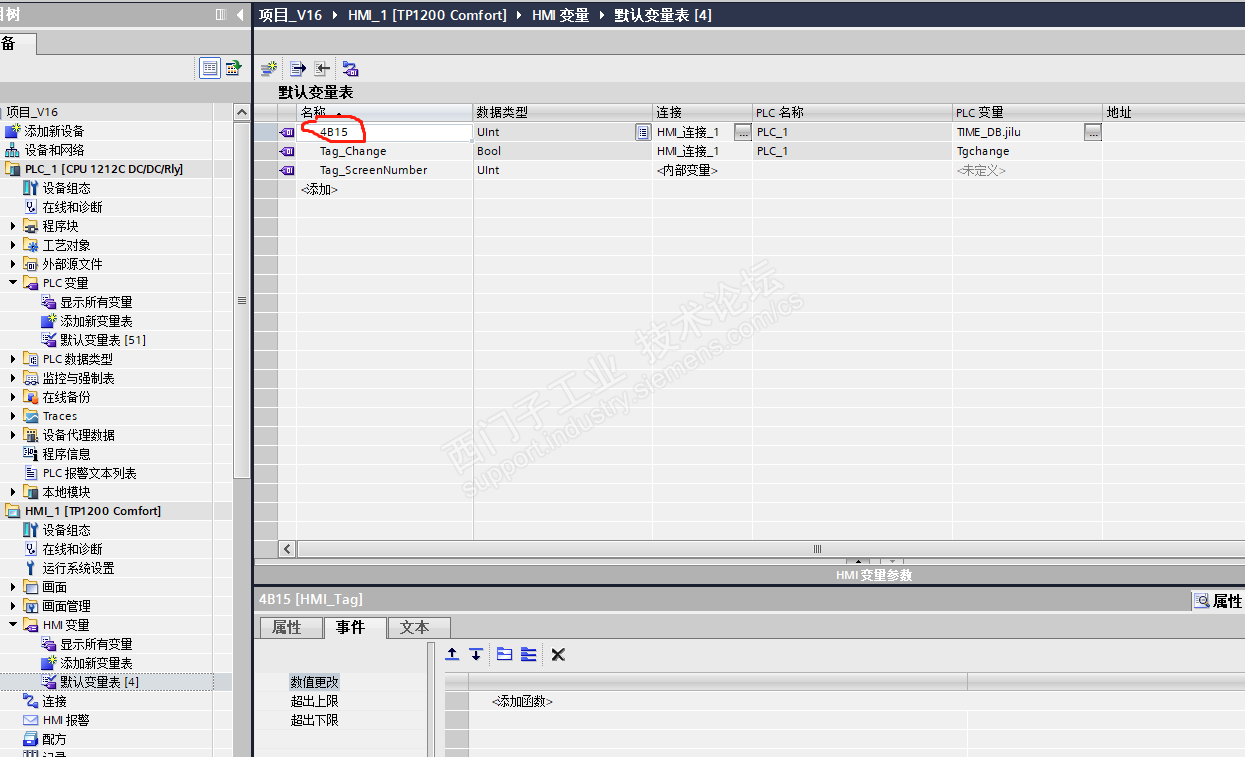Viewport: 1245px width, 757px height.
Task: Open PLC tag picker next to TIME_DB.jilu
Action: [x=1093, y=132]
